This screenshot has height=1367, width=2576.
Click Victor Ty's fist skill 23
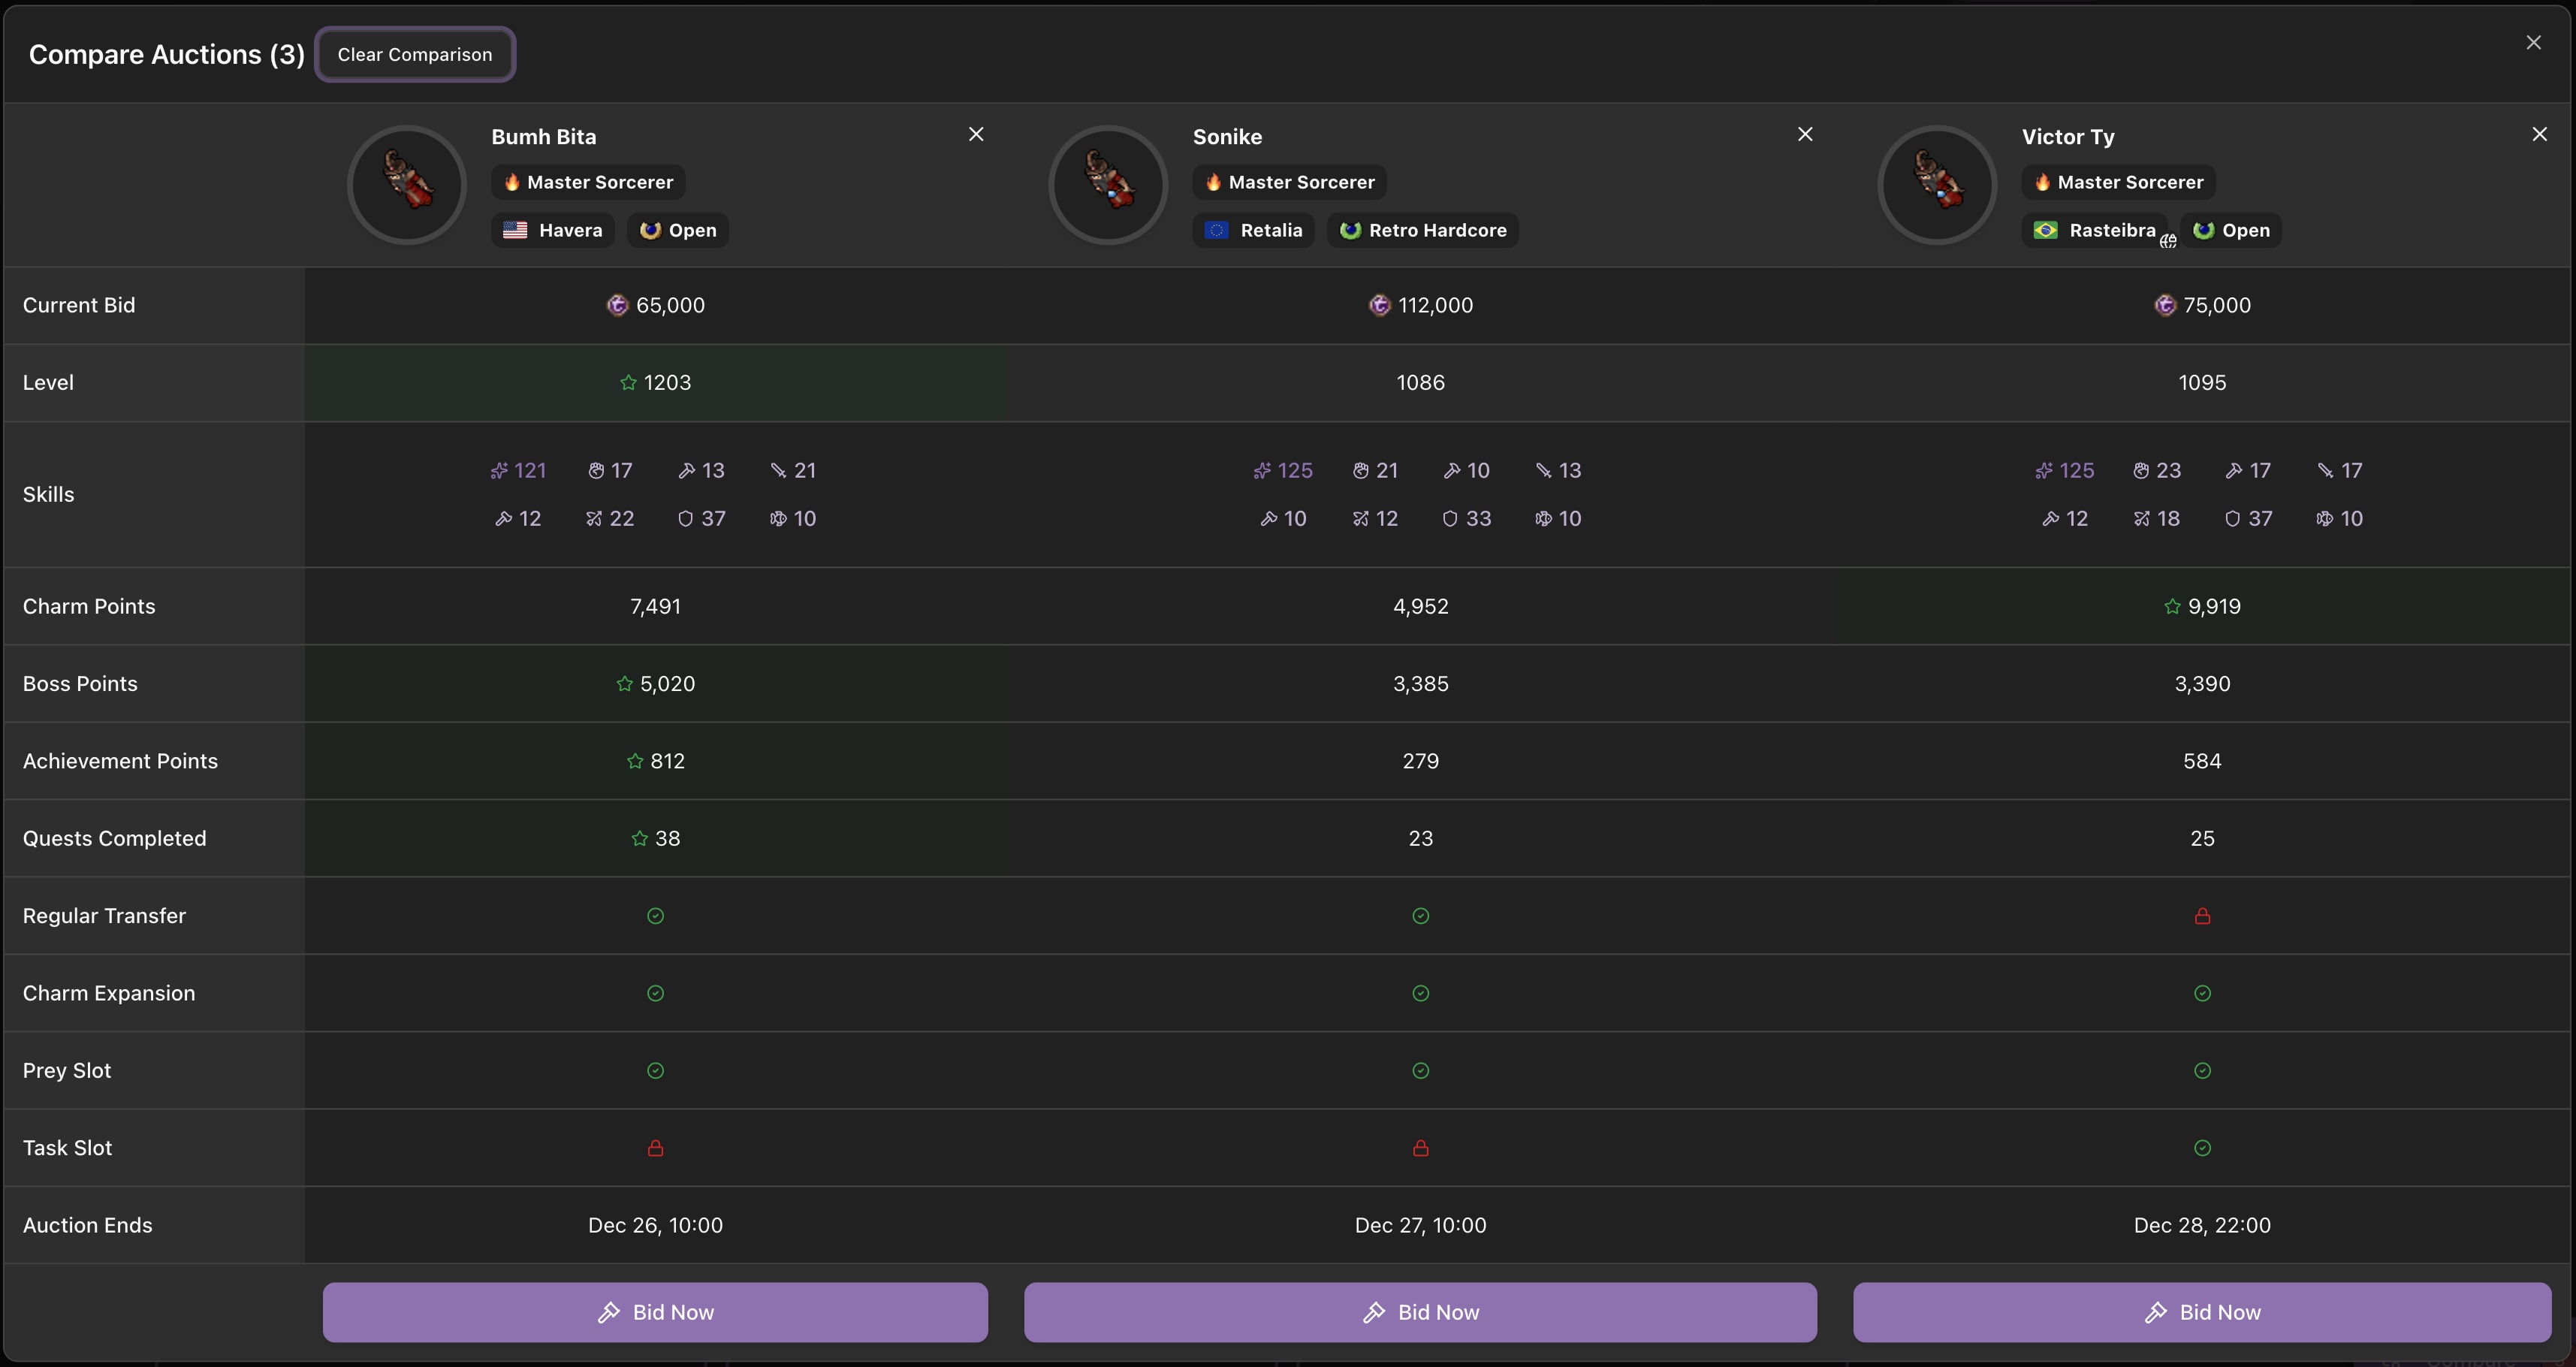click(x=2157, y=470)
